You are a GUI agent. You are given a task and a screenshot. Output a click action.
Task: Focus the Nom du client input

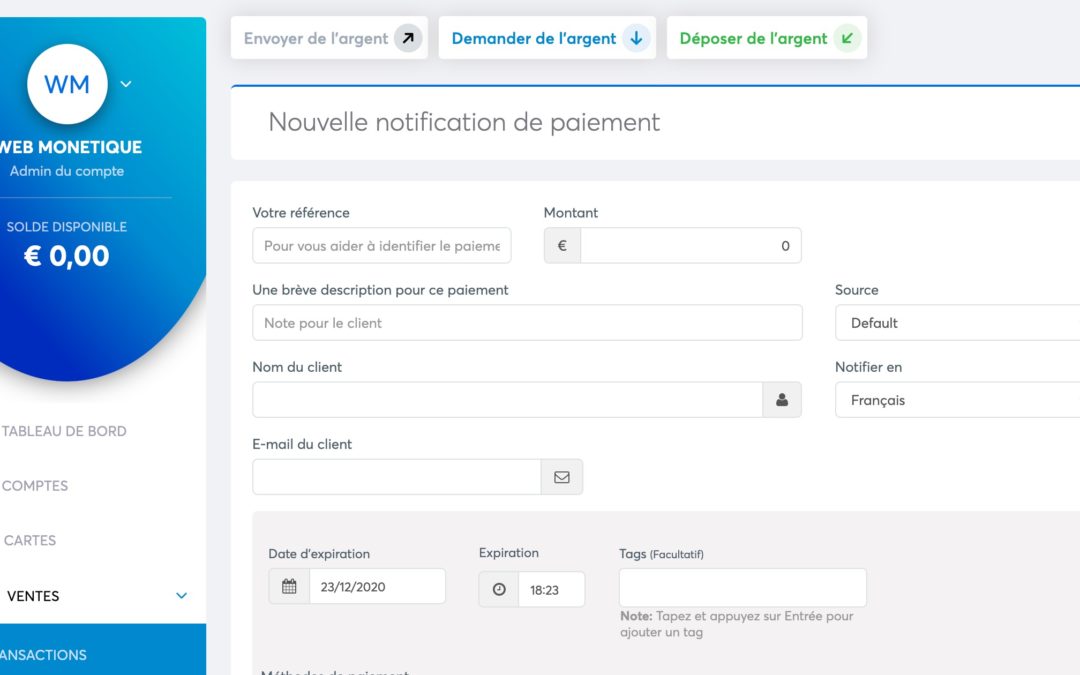pyautogui.click(x=508, y=400)
